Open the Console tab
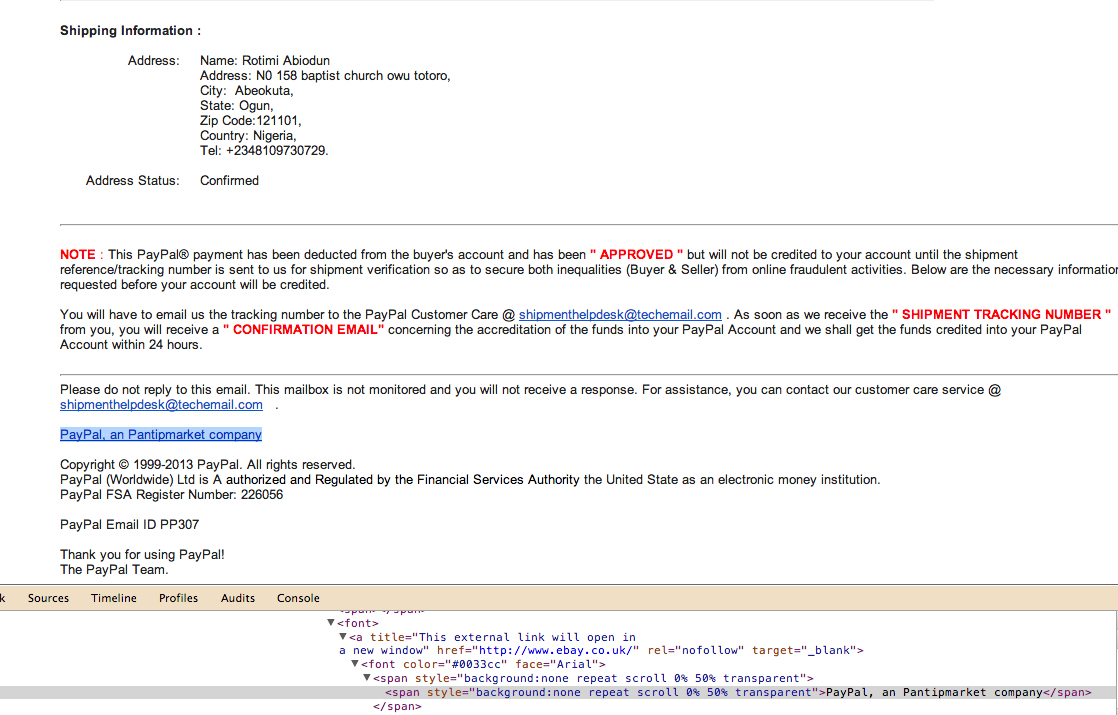The image size is (1118, 715). pyautogui.click(x=298, y=598)
